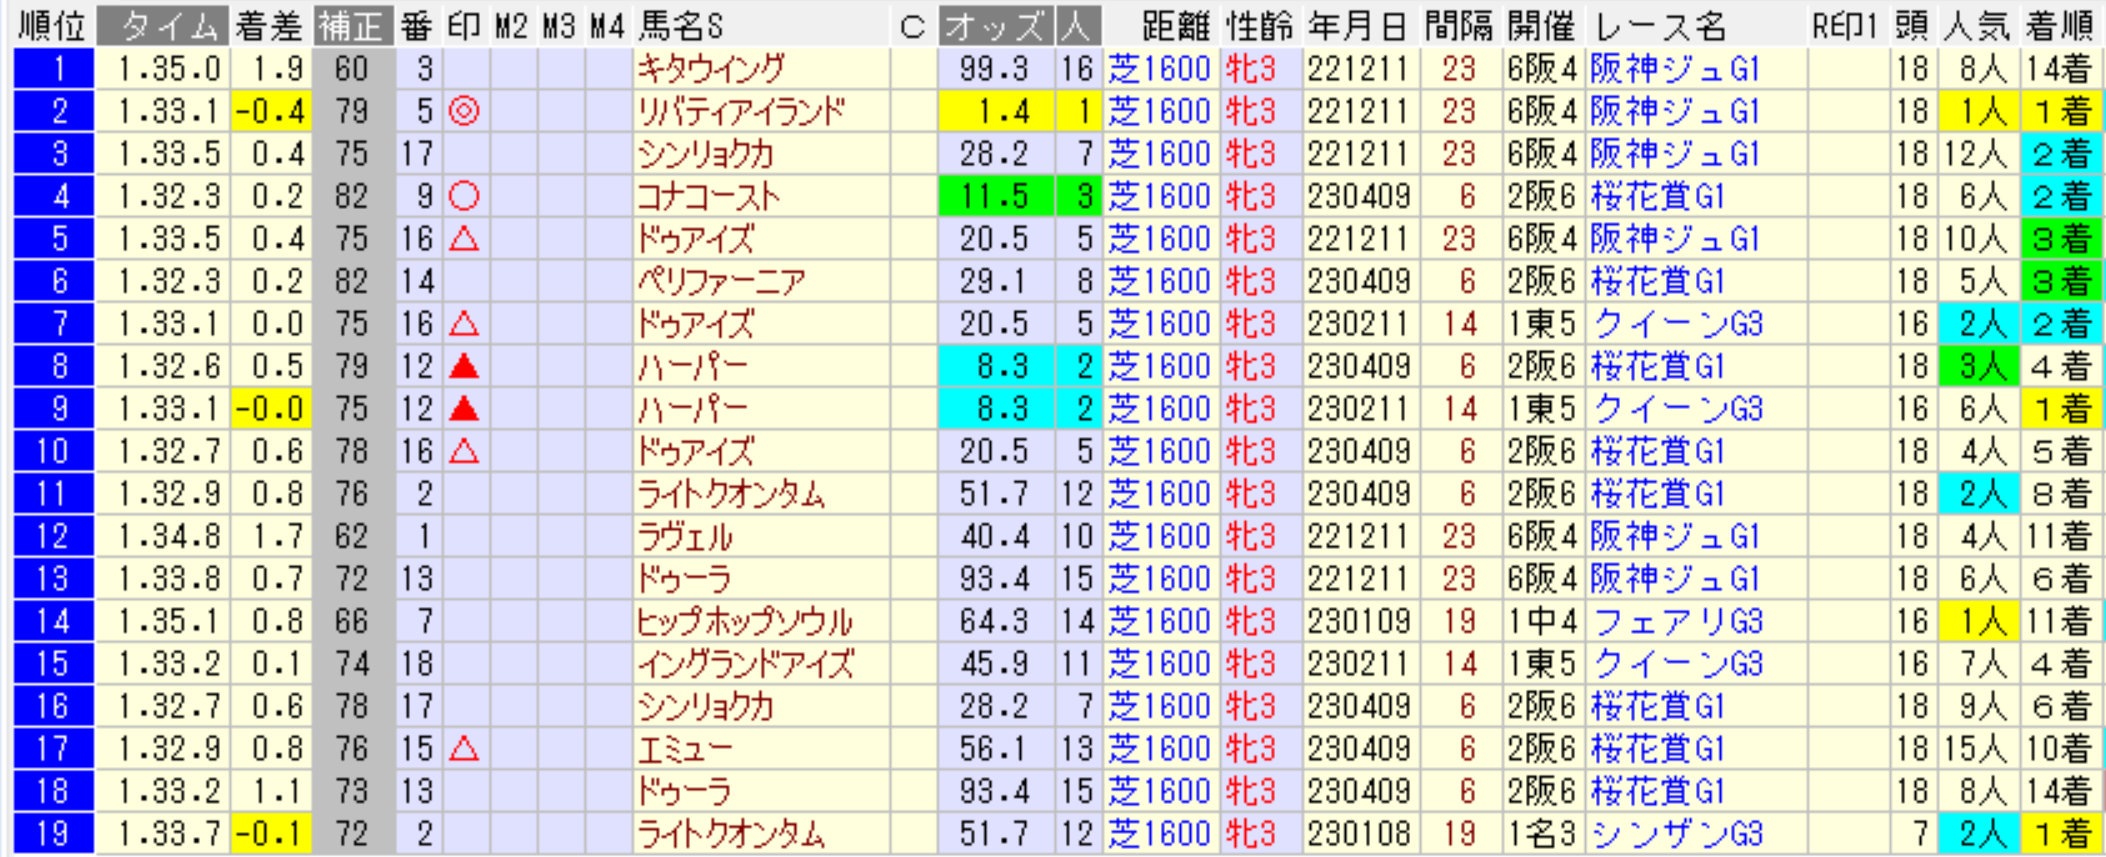Open クイーンG3 race link in row 7
Screen dimensions: 2106x857
(x=1677, y=324)
